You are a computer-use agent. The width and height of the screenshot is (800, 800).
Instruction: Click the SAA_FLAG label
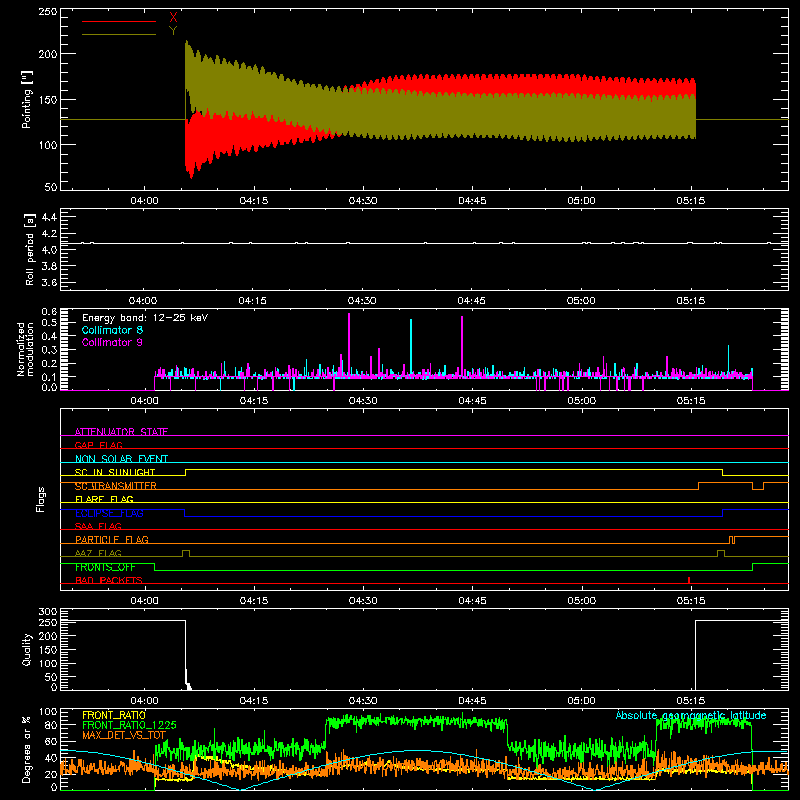[x=98, y=526]
